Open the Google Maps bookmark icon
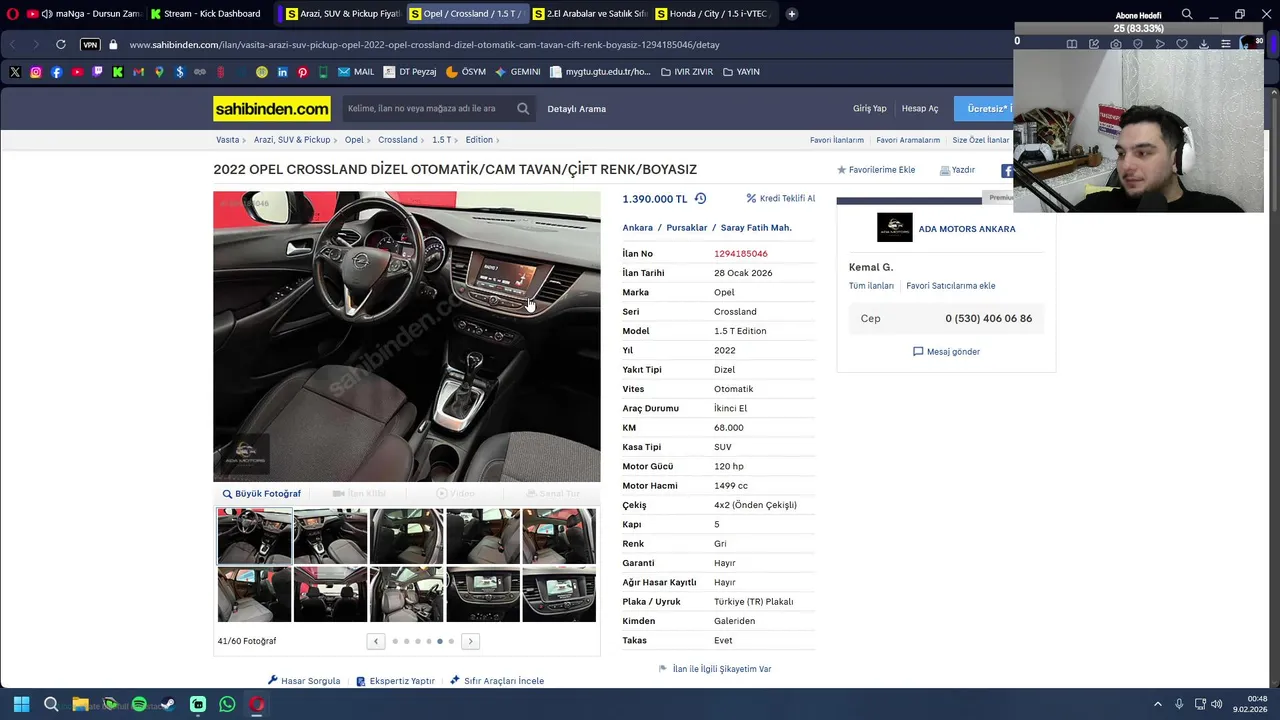The image size is (1280, 720). [x=159, y=72]
